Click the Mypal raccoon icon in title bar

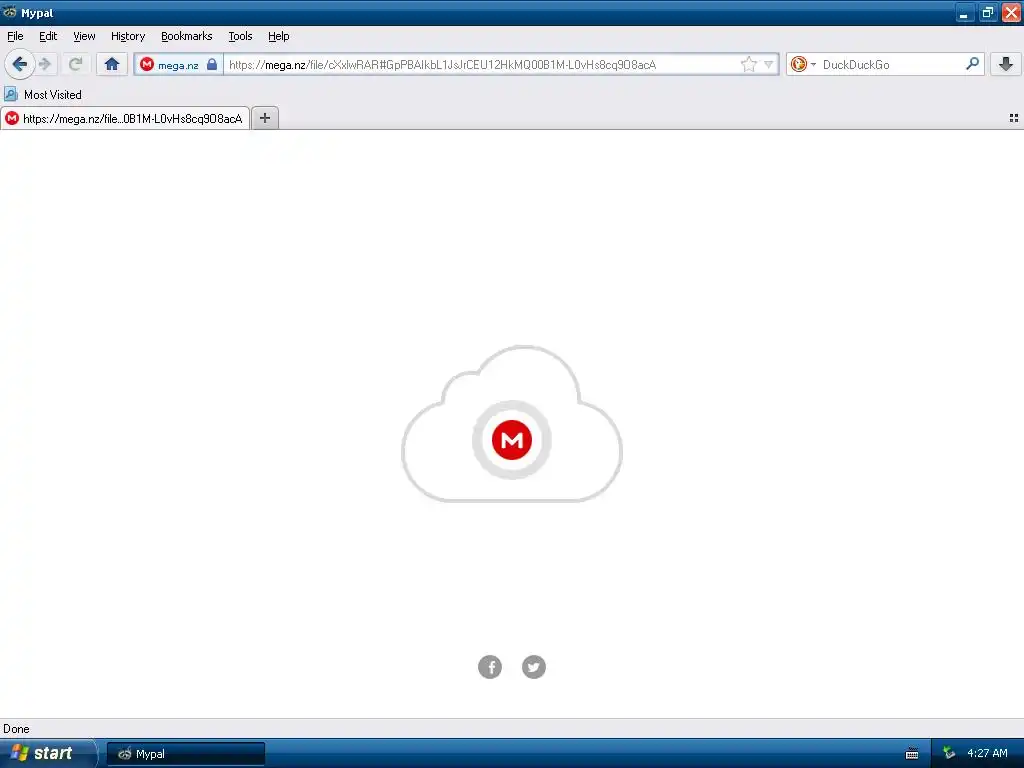coord(10,12)
